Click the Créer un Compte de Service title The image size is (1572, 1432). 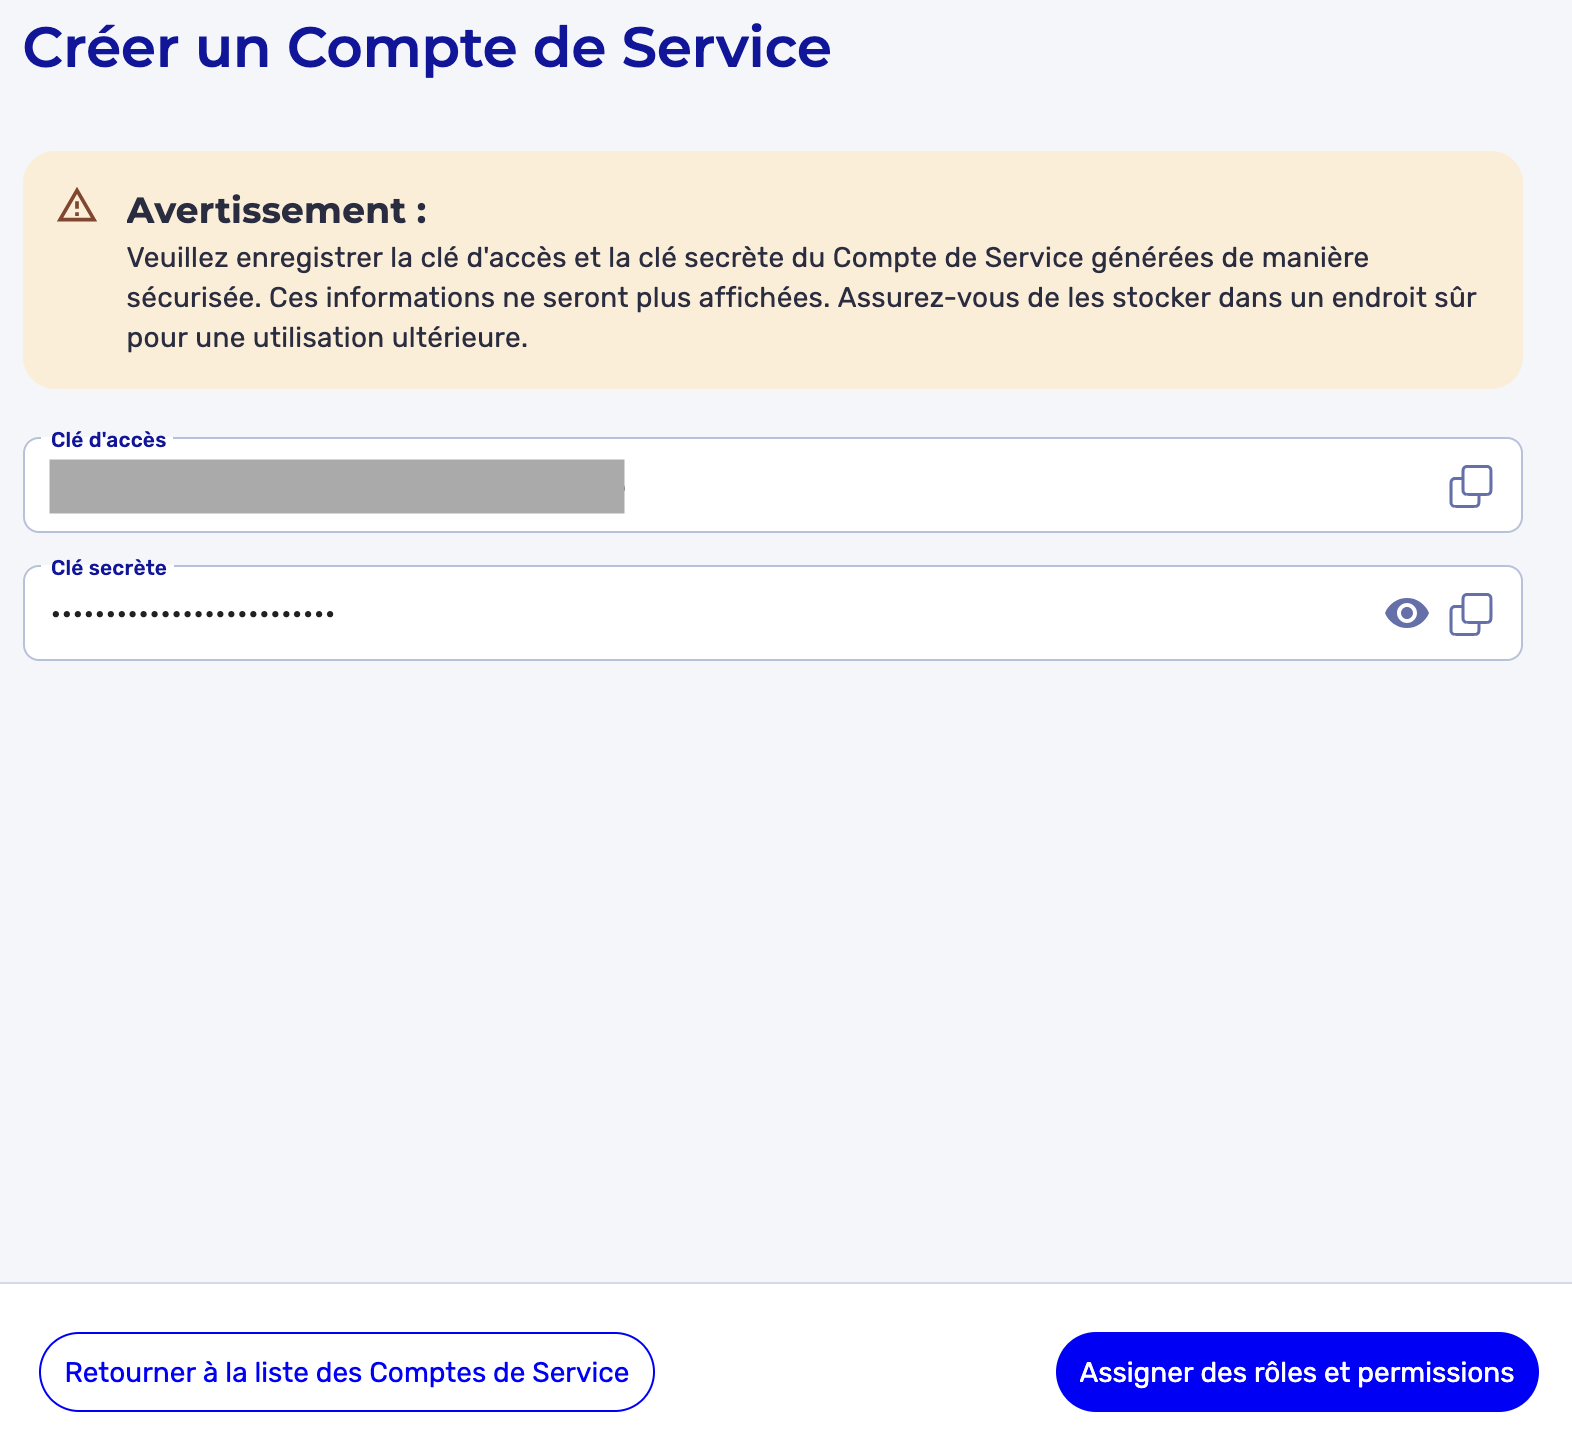click(x=427, y=47)
